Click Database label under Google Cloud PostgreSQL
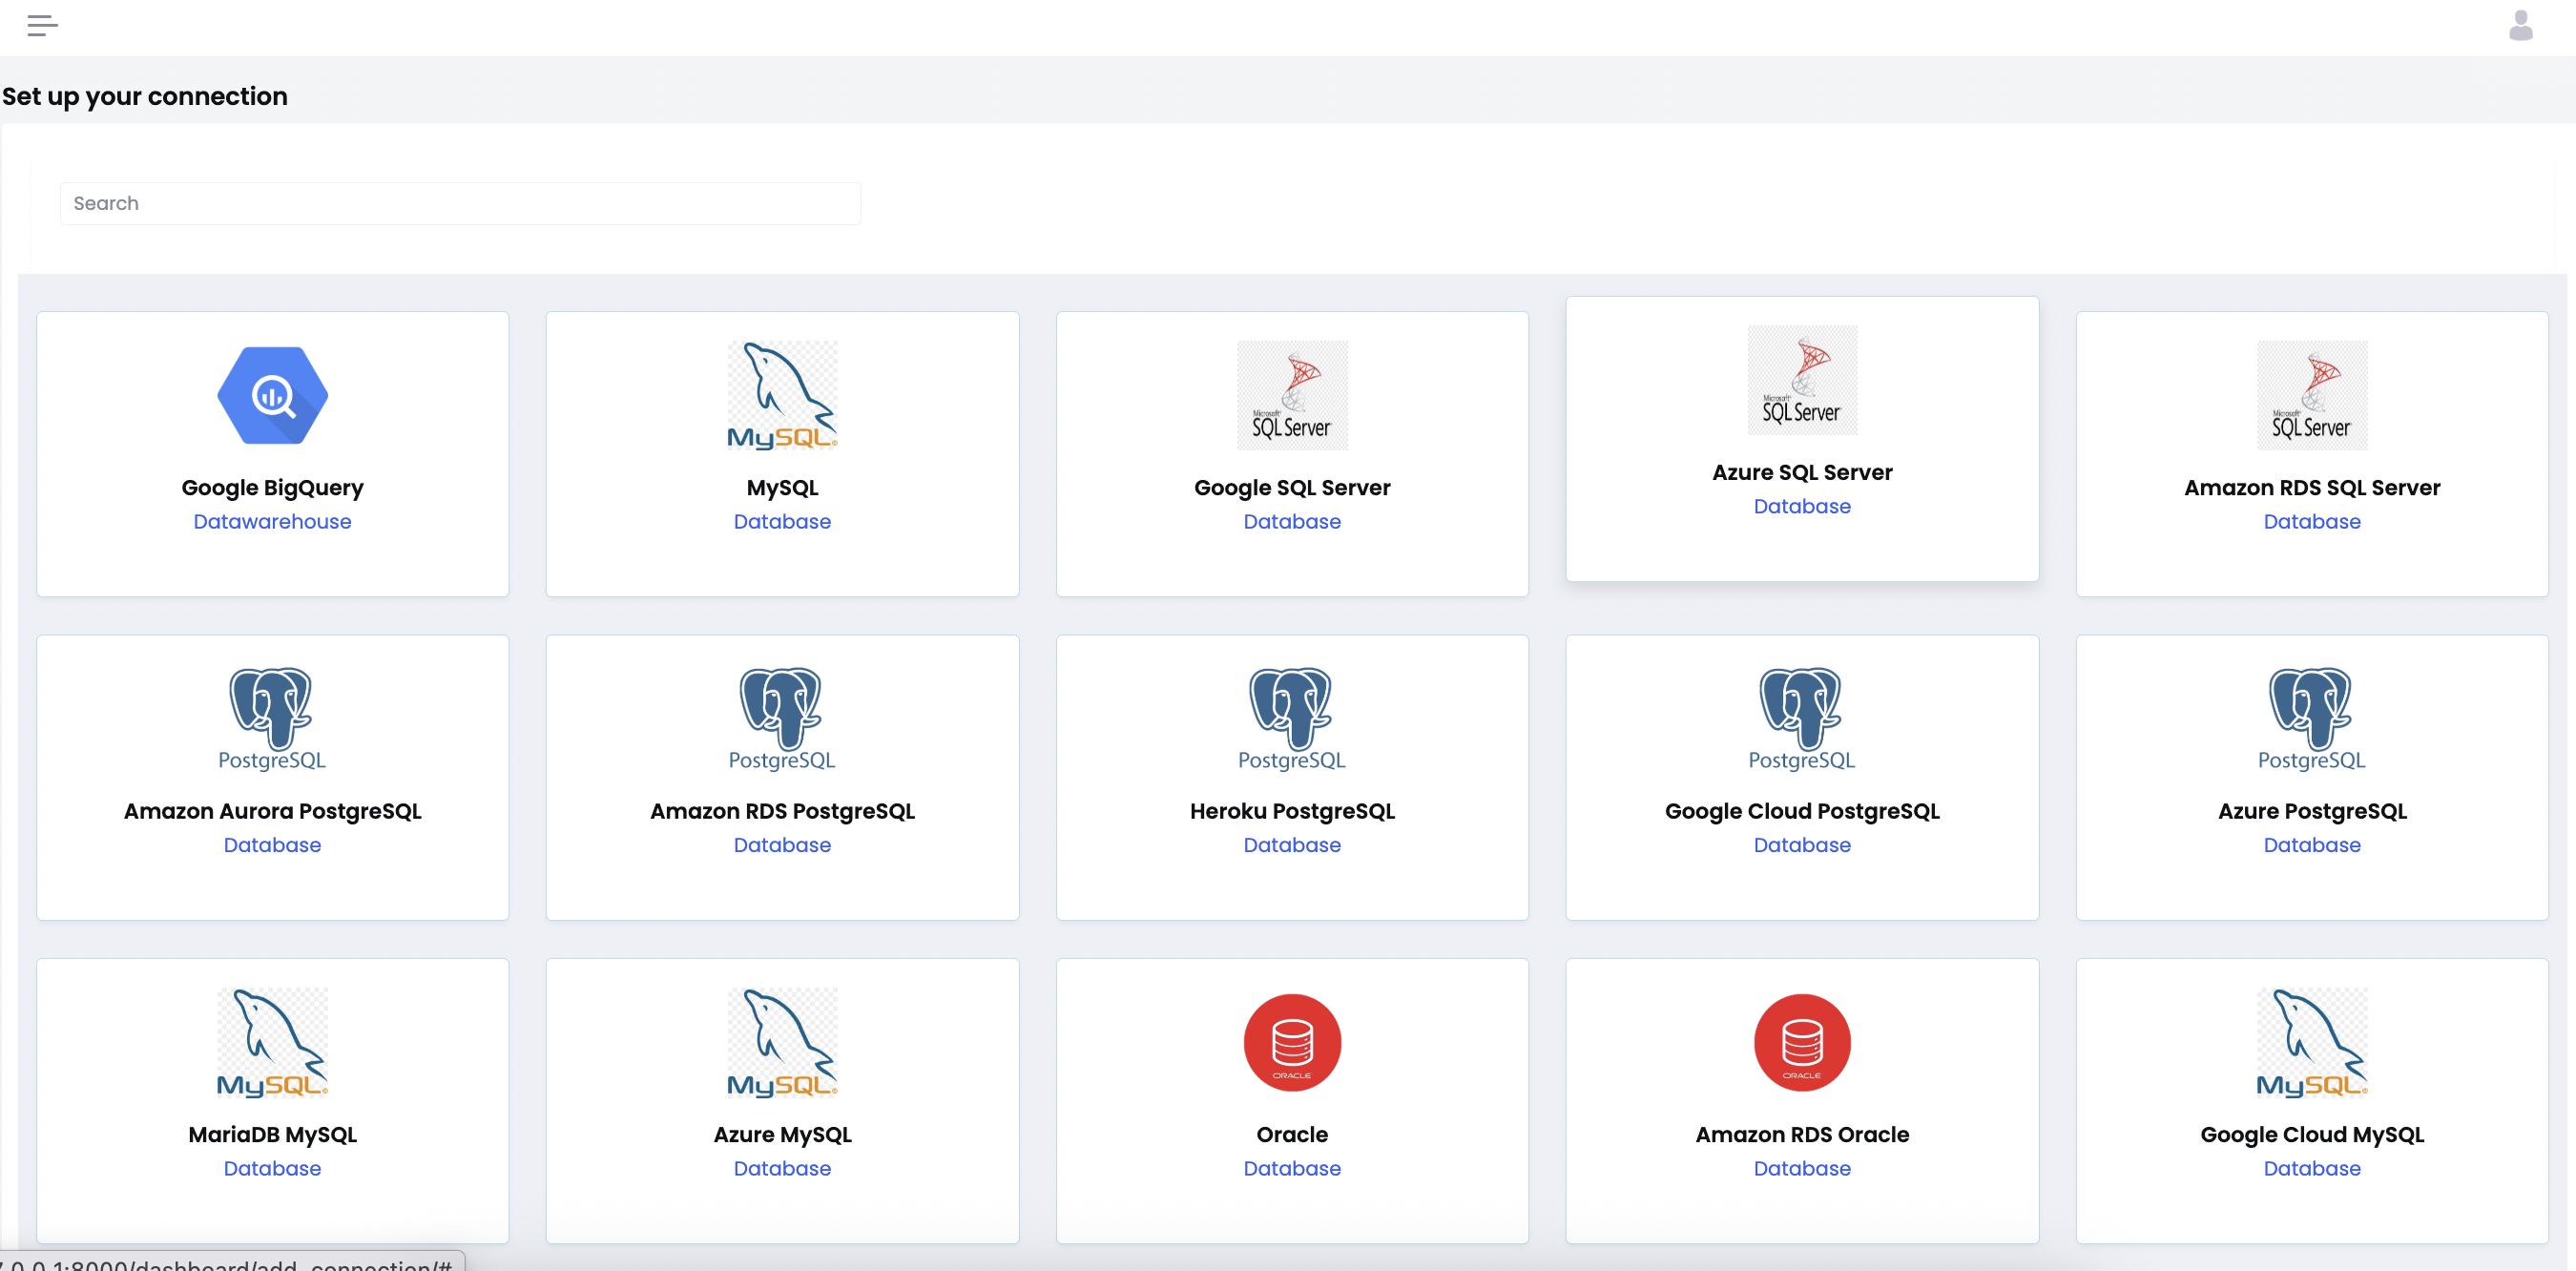Image resolution: width=2576 pixels, height=1271 pixels. click(x=1802, y=845)
